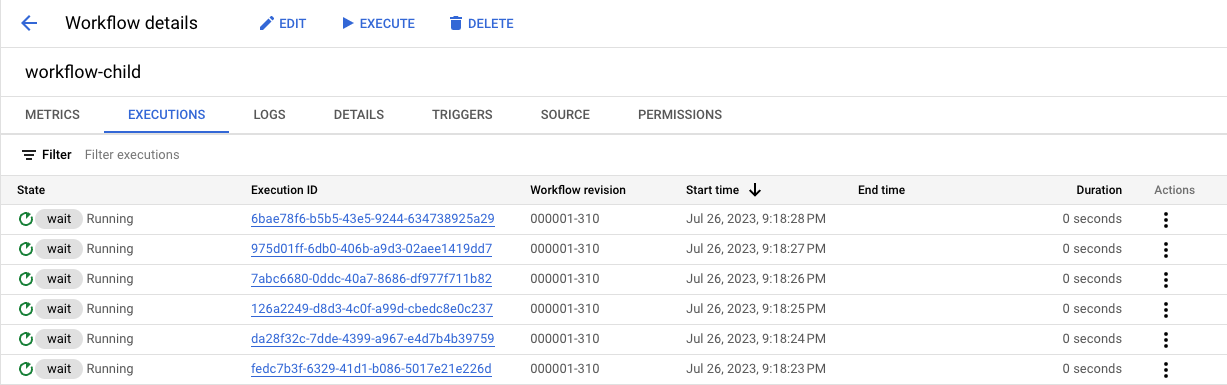Click running status icon for execution da28f32c
The height and width of the screenshot is (385, 1227).
point(25,339)
